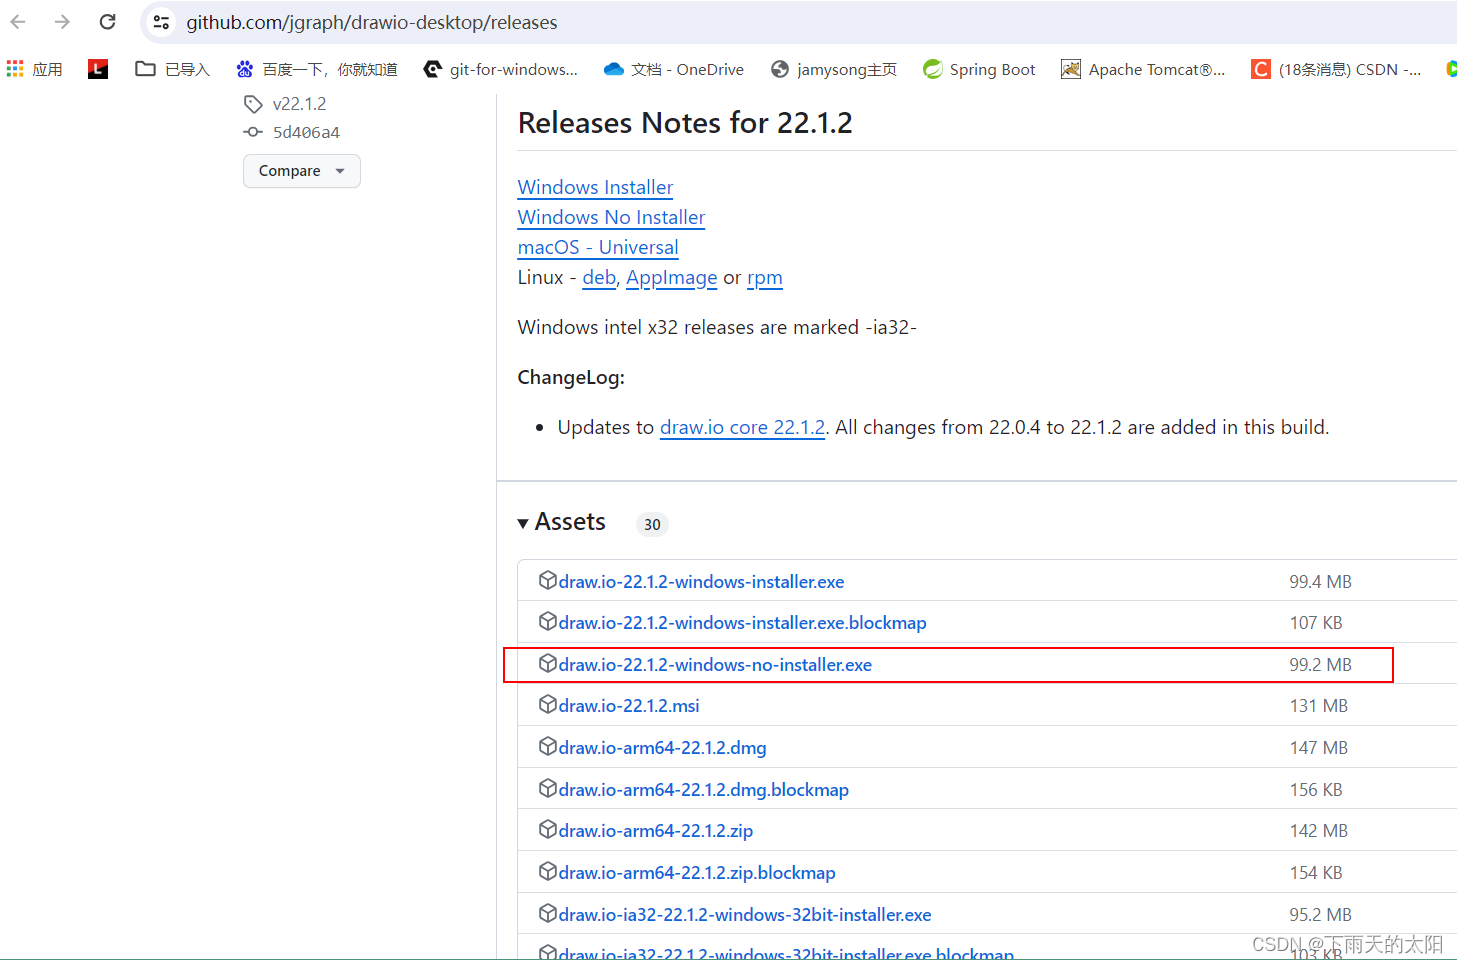The height and width of the screenshot is (963, 1457).
Task: Go back with the browser back arrow
Action: [x=18, y=22]
